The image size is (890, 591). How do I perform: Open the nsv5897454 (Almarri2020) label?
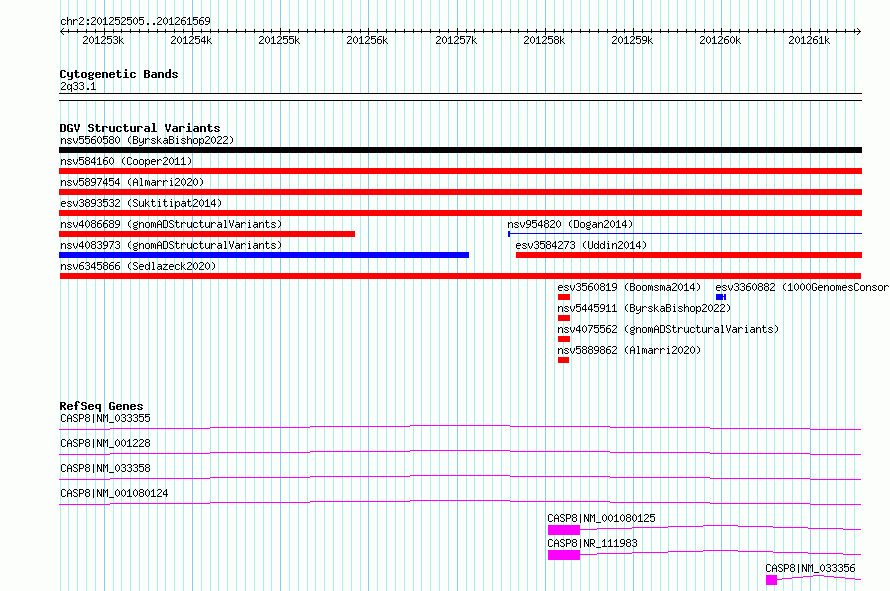tap(132, 182)
